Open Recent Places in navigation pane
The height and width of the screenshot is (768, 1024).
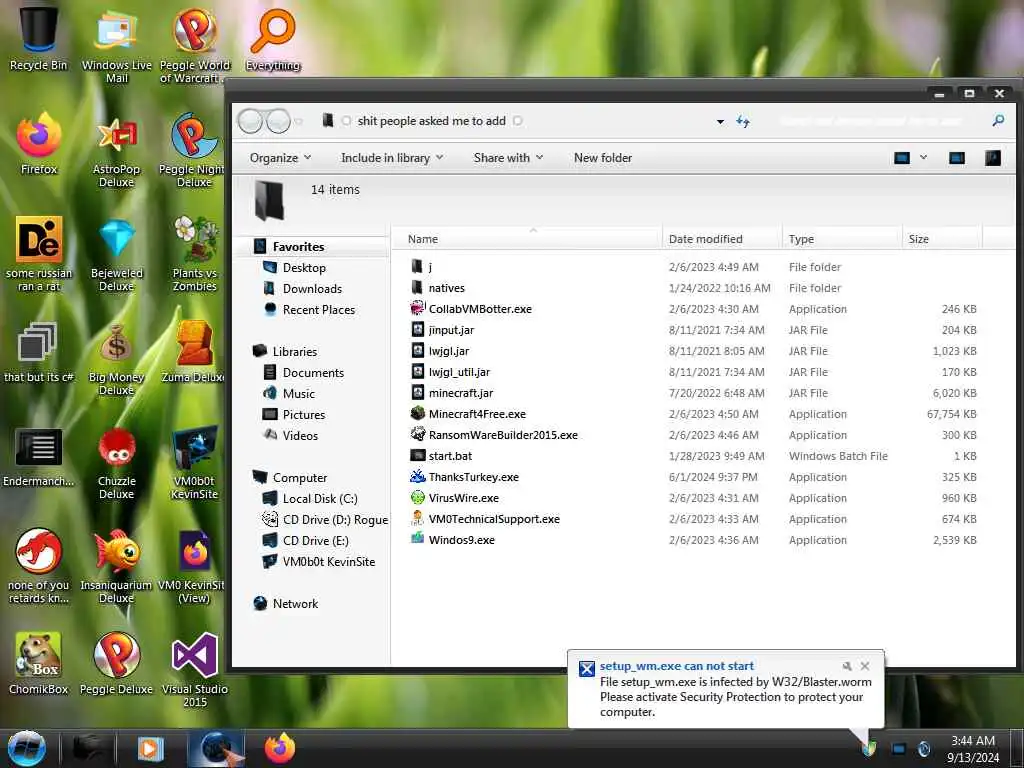click(x=319, y=310)
